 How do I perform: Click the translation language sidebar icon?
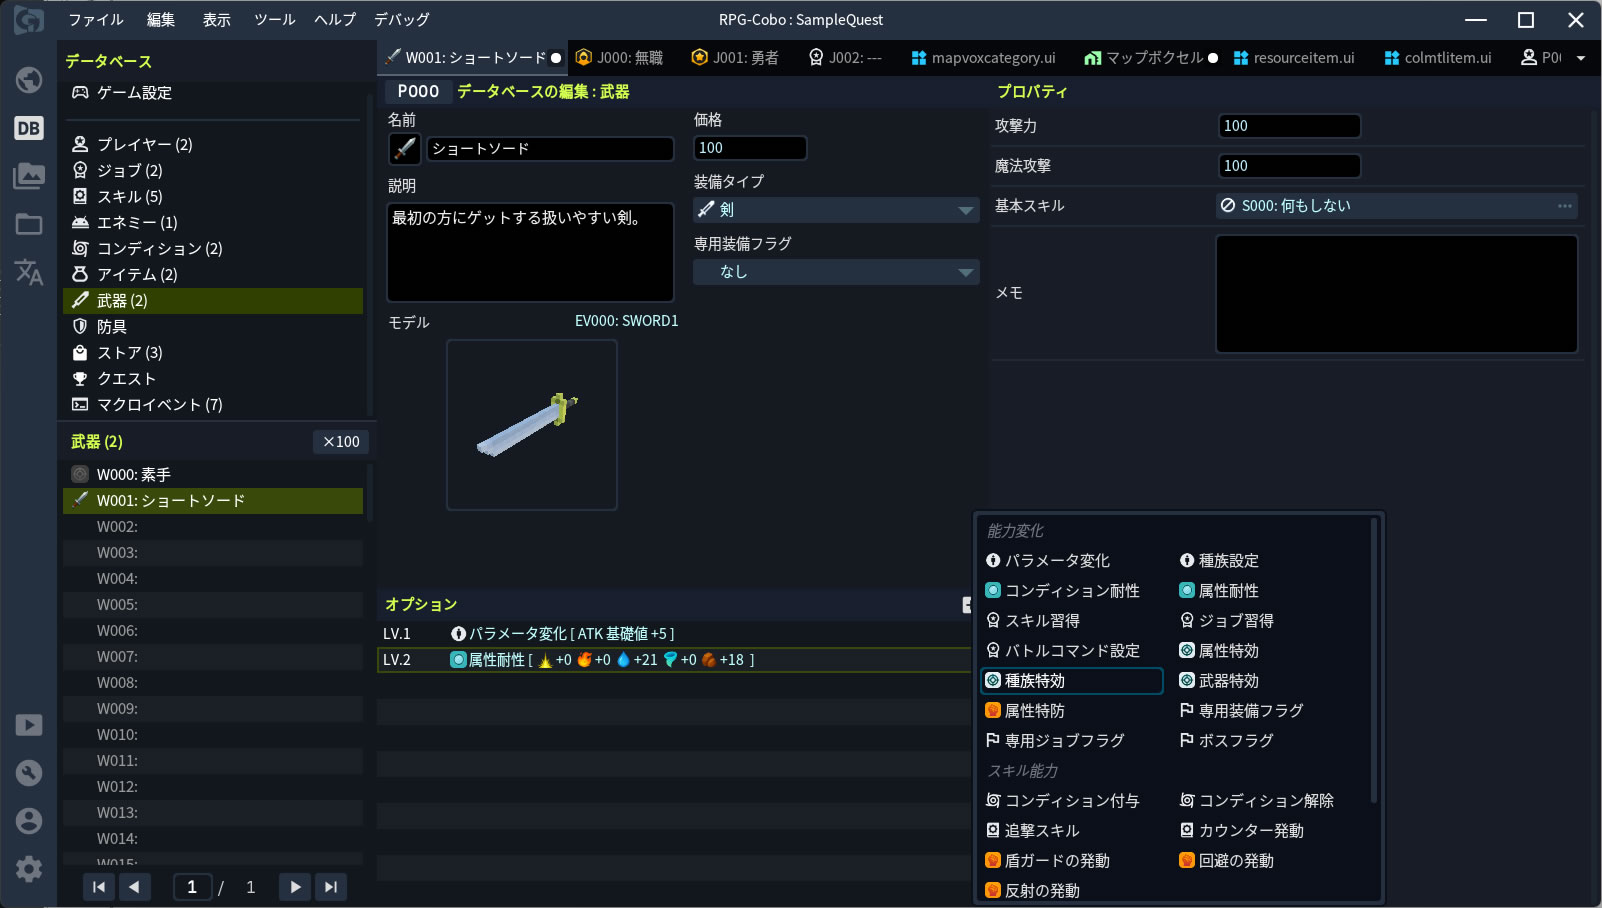tap(29, 272)
